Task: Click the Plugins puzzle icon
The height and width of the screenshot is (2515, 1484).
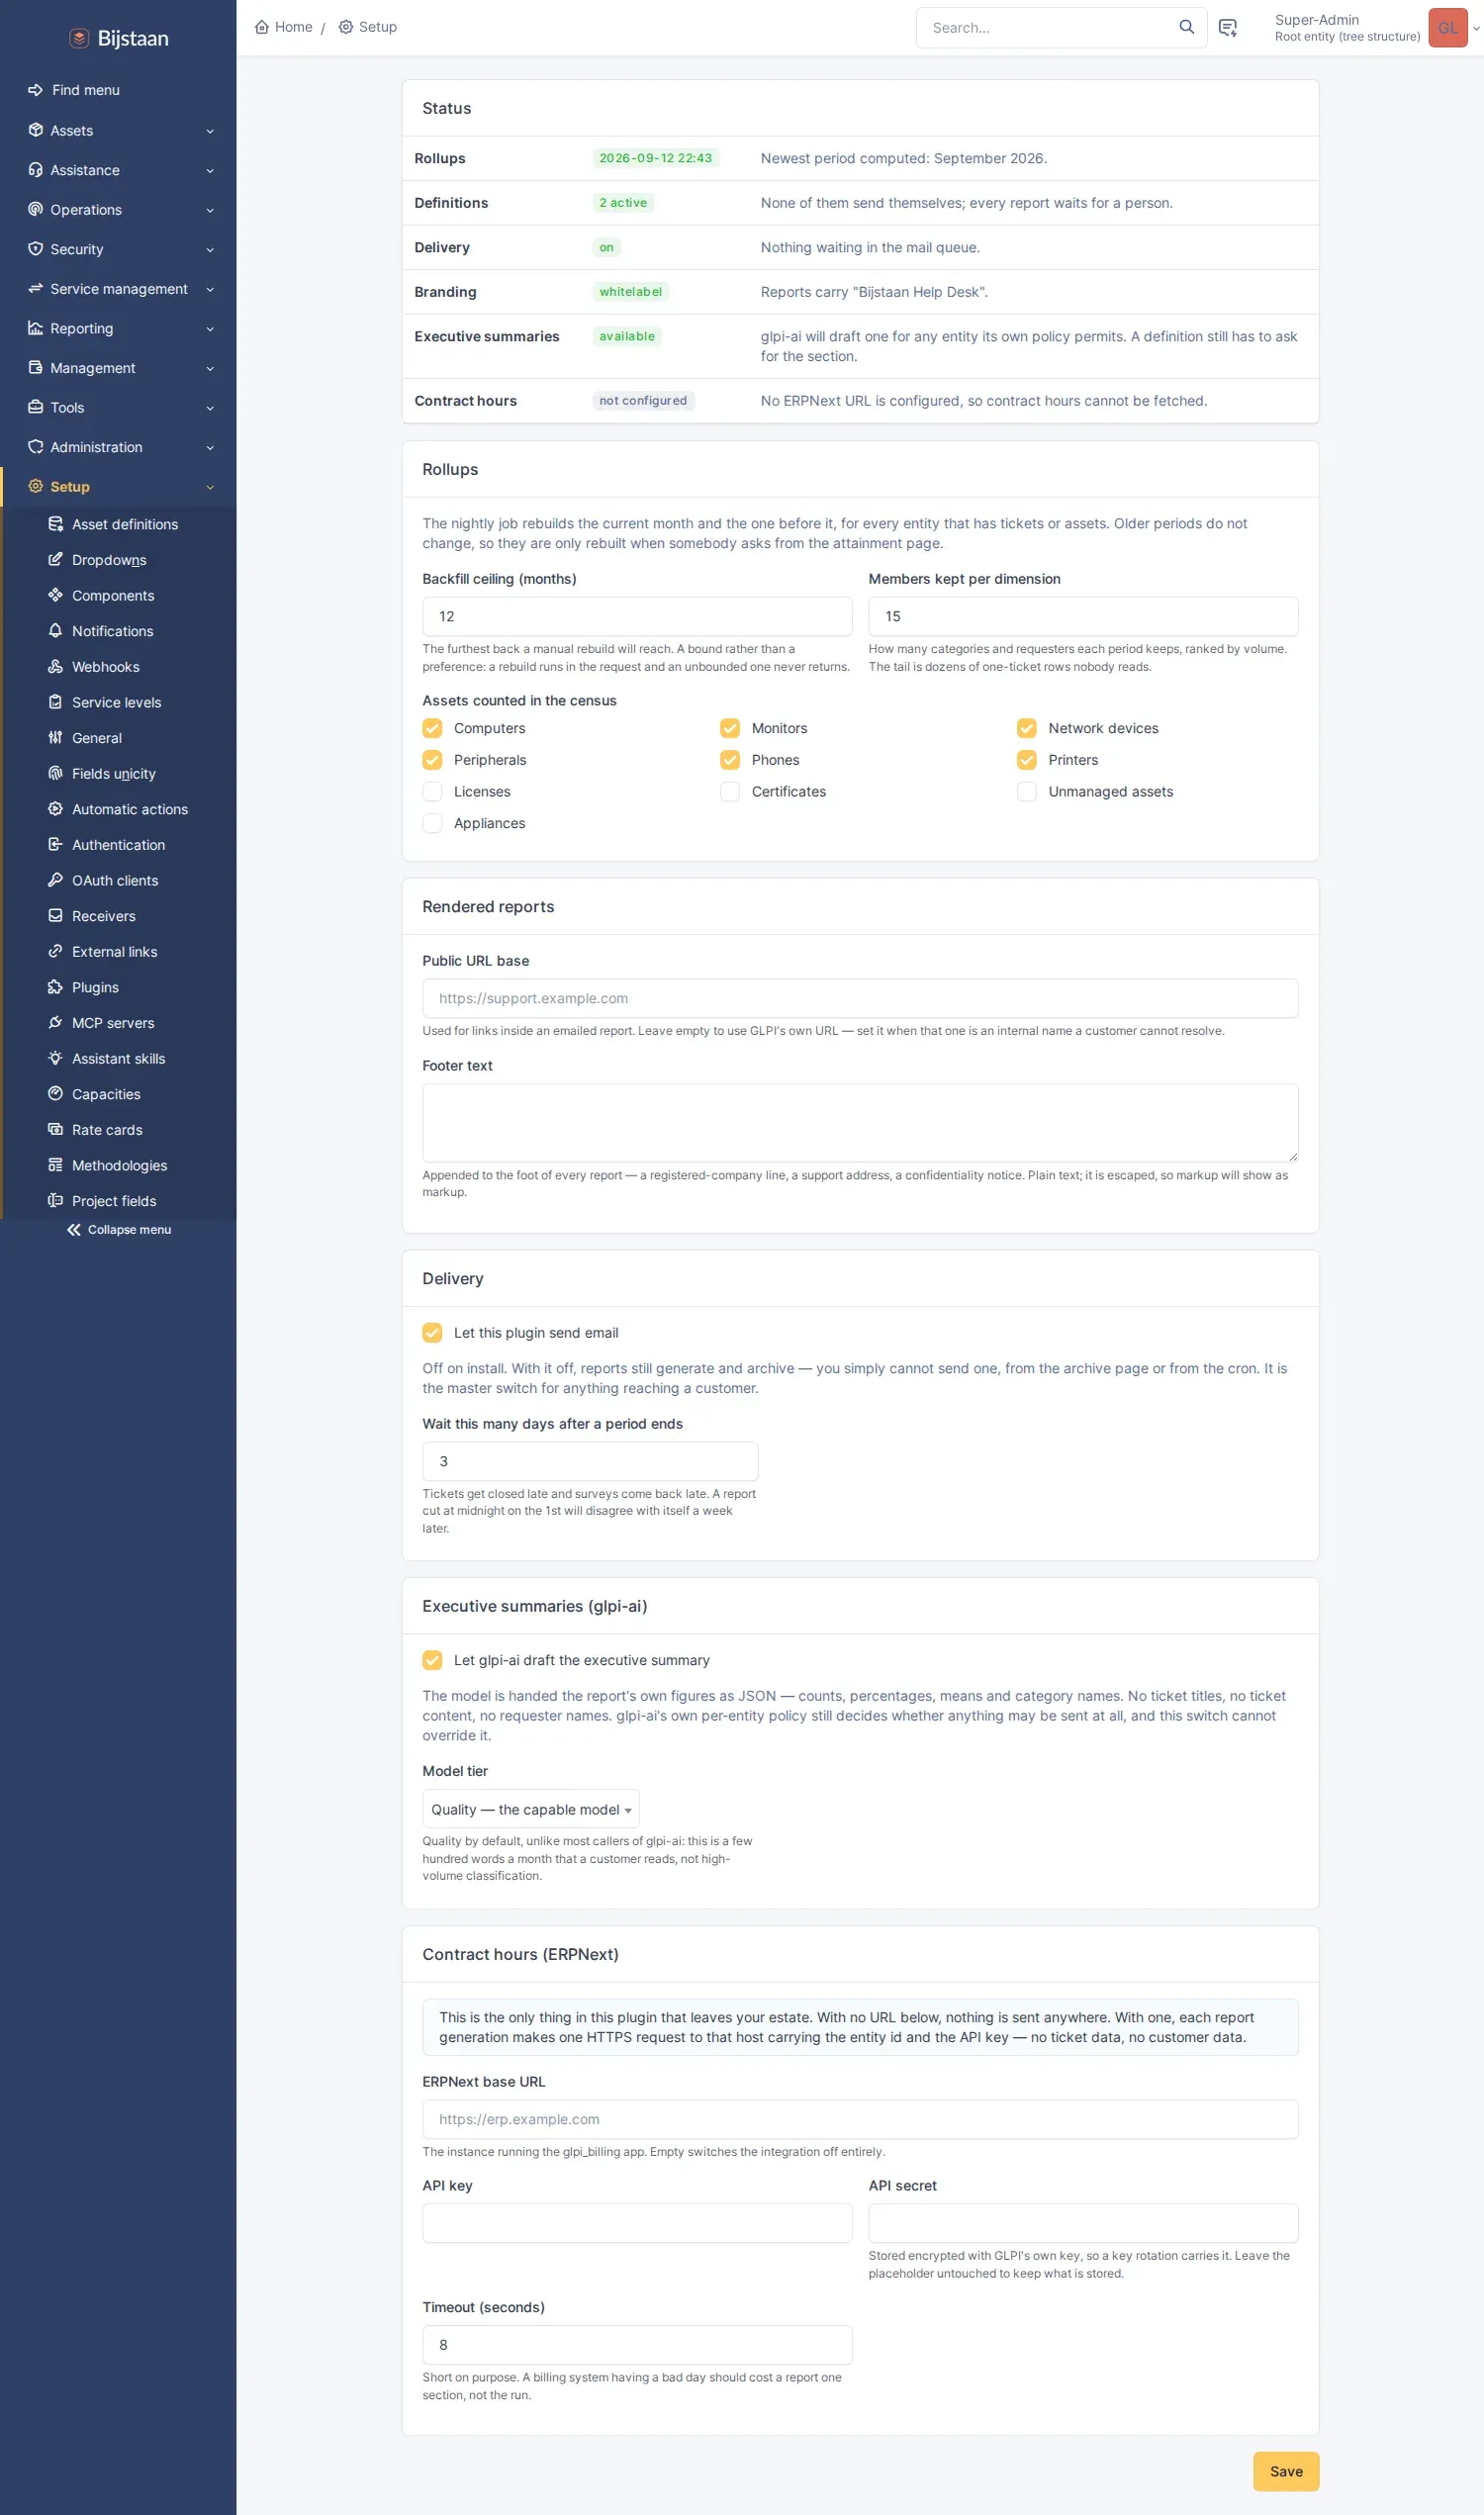Action: pyautogui.click(x=56, y=986)
